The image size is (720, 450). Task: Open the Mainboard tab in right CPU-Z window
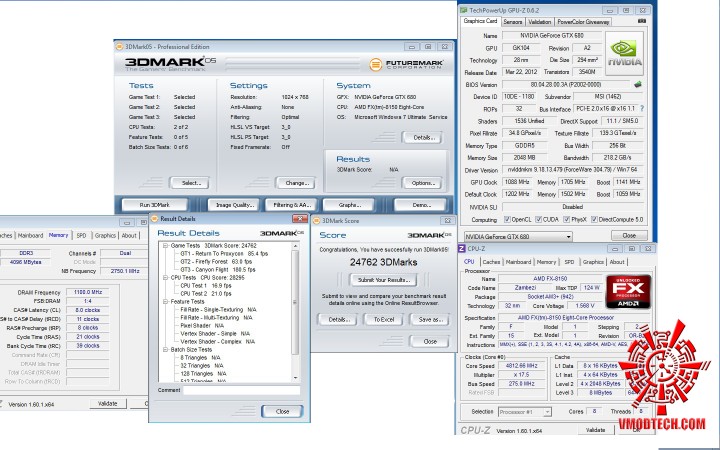(518, 262)
